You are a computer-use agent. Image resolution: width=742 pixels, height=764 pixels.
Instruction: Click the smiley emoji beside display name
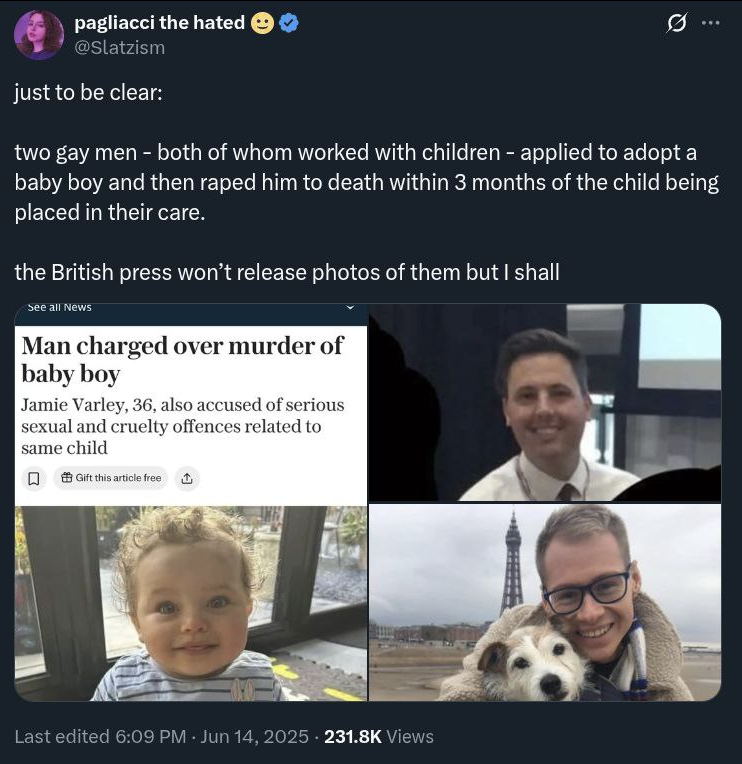(262, 23)
